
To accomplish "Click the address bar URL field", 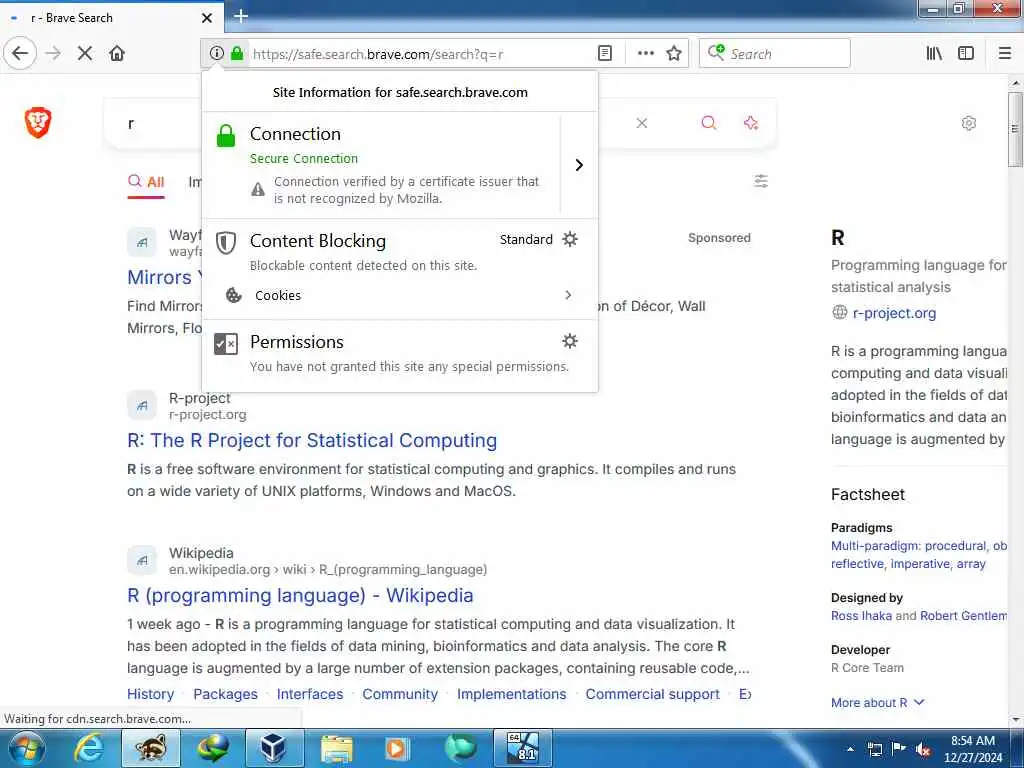I will coord(418,54).
